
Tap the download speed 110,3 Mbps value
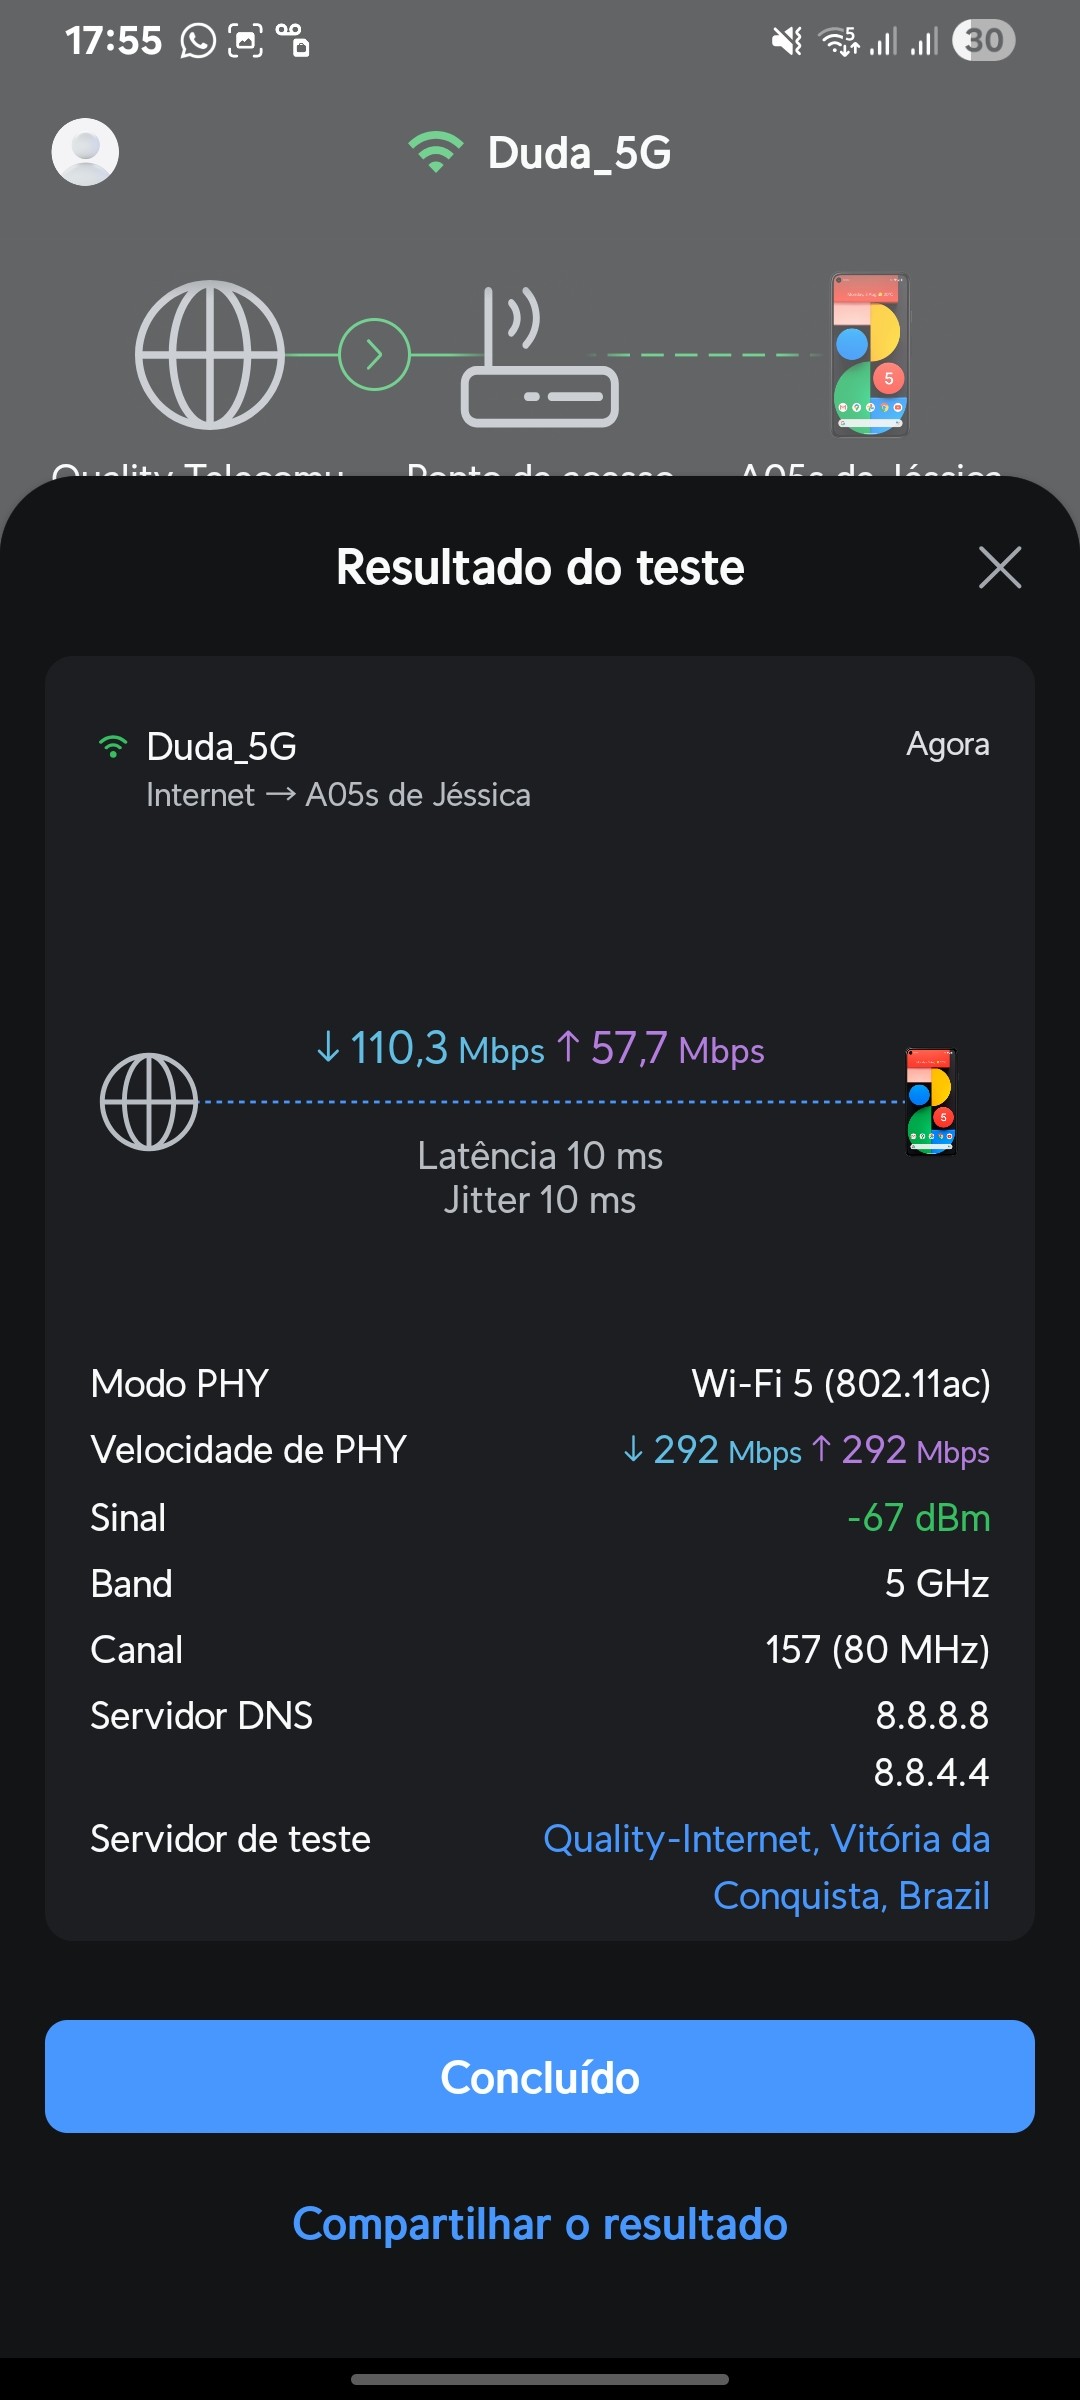pos(431,1049)
